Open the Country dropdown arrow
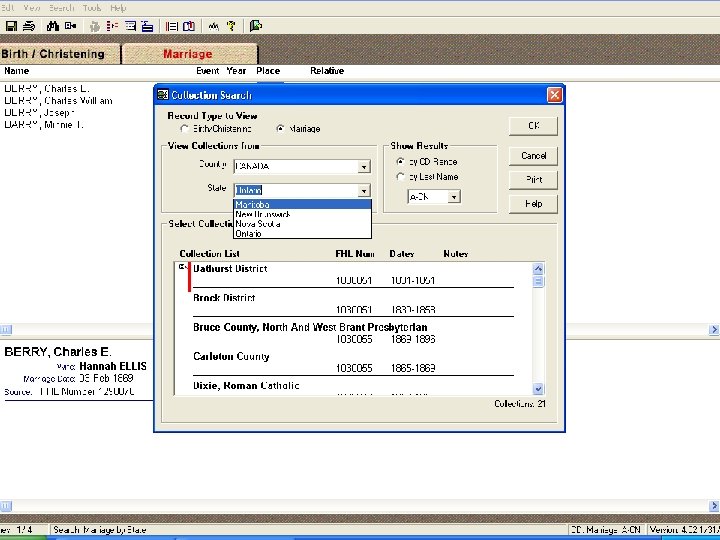The image size is (720, 540). click(364, 167)
